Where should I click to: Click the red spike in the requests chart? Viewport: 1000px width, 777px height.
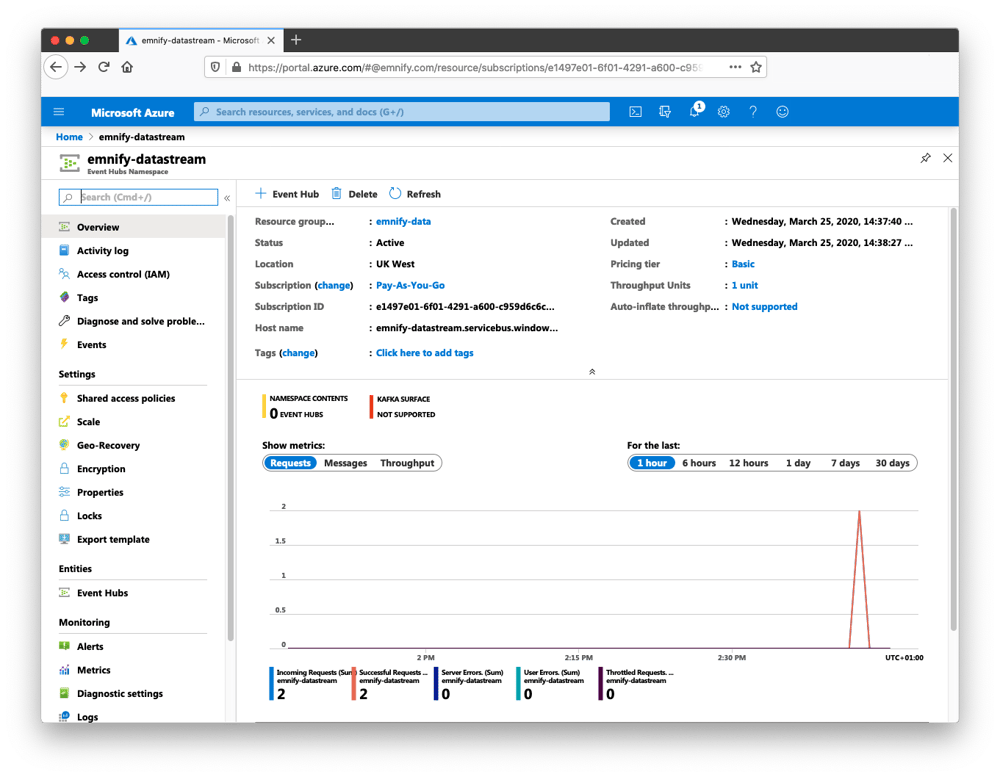(x=859, y=577)
